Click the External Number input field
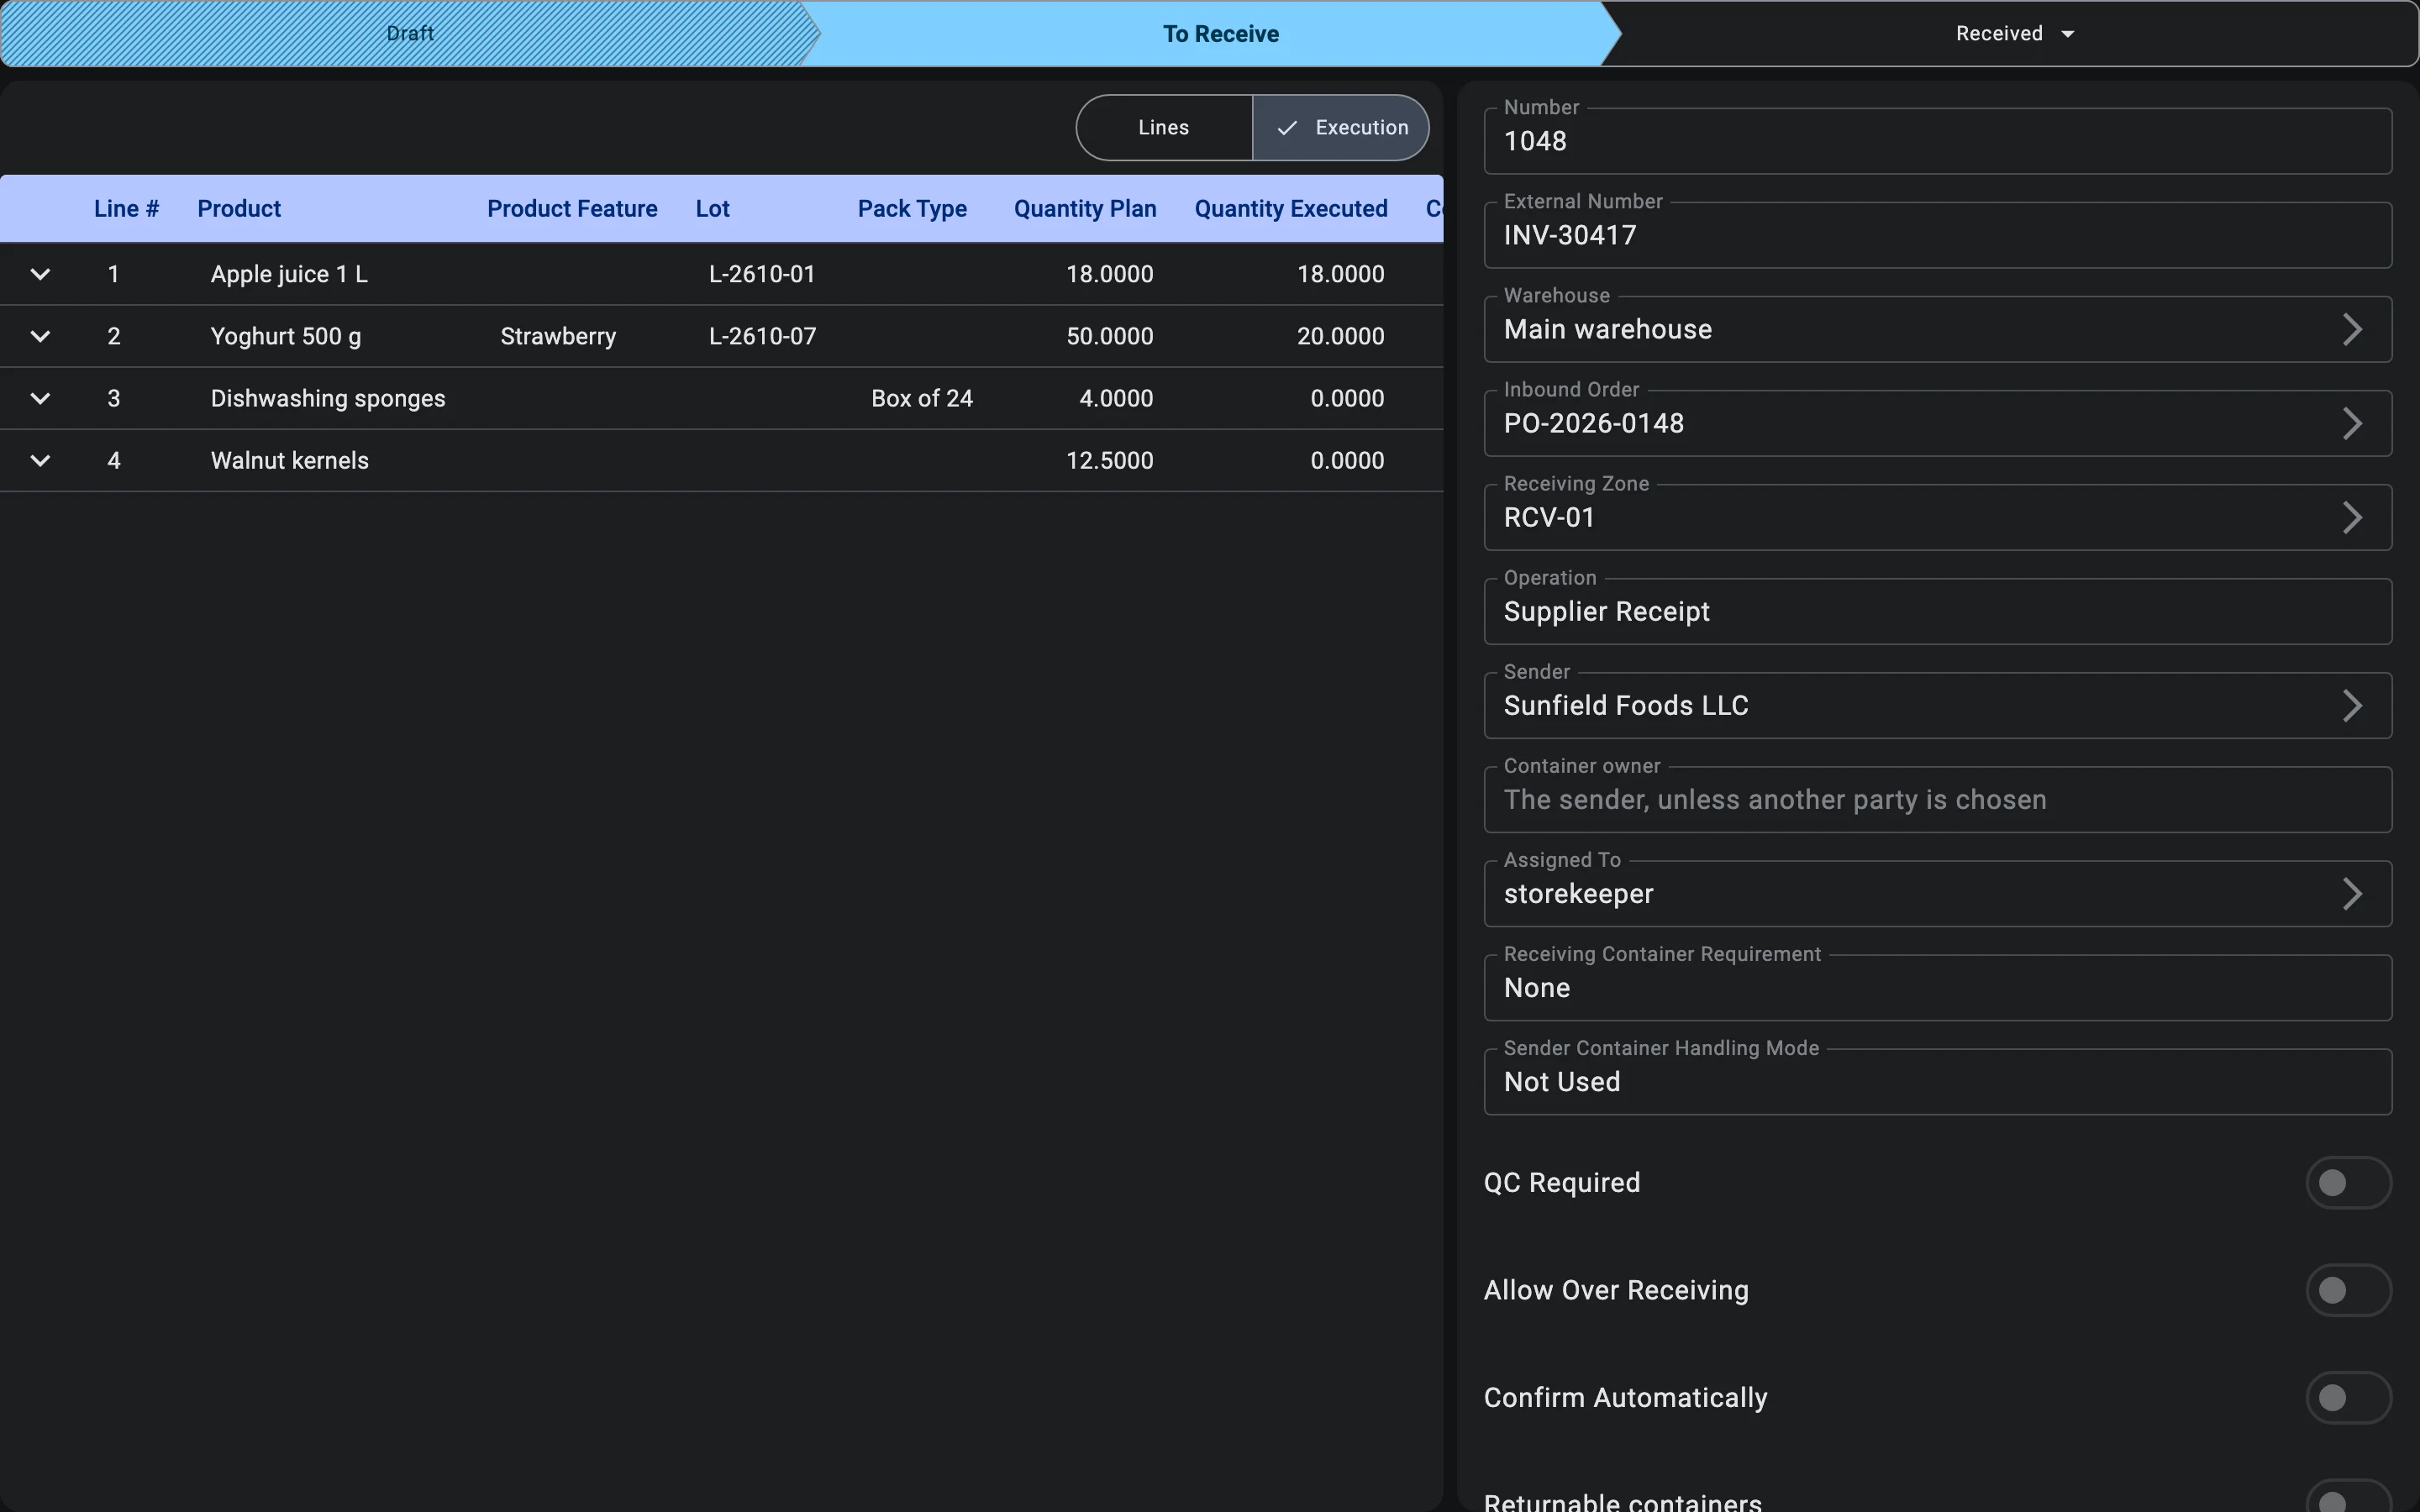Screen dimensions: 2420x1512 coord(1938,235)
